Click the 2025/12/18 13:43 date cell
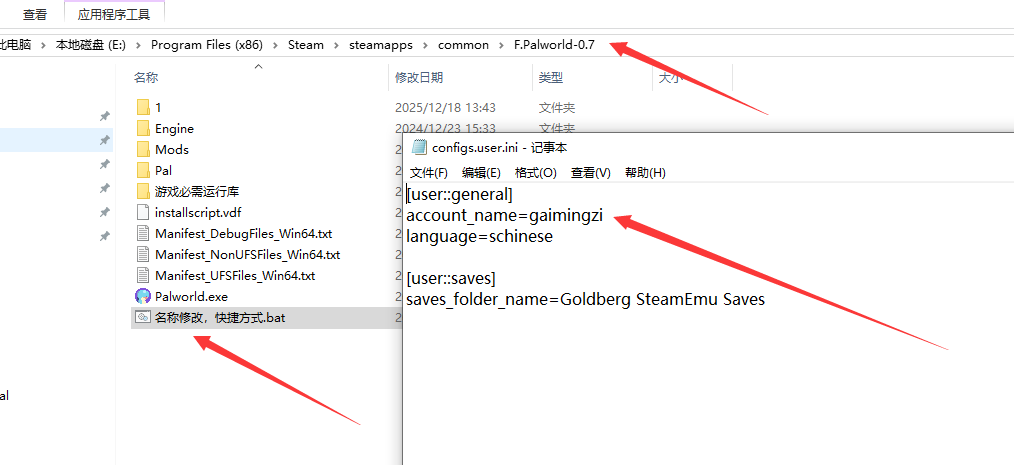1014x465 pixels. (x=446, y=107)
